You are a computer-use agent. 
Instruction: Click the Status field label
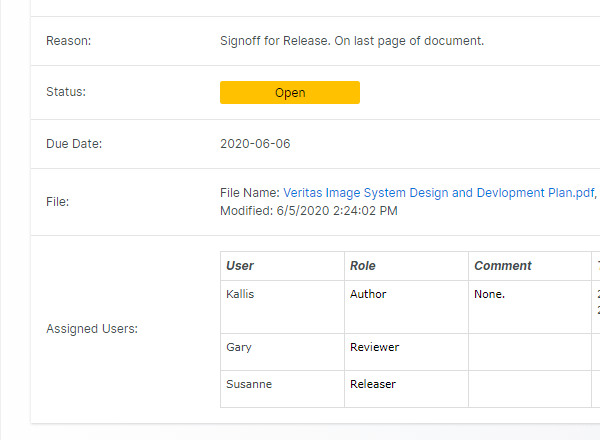point(66,92)
